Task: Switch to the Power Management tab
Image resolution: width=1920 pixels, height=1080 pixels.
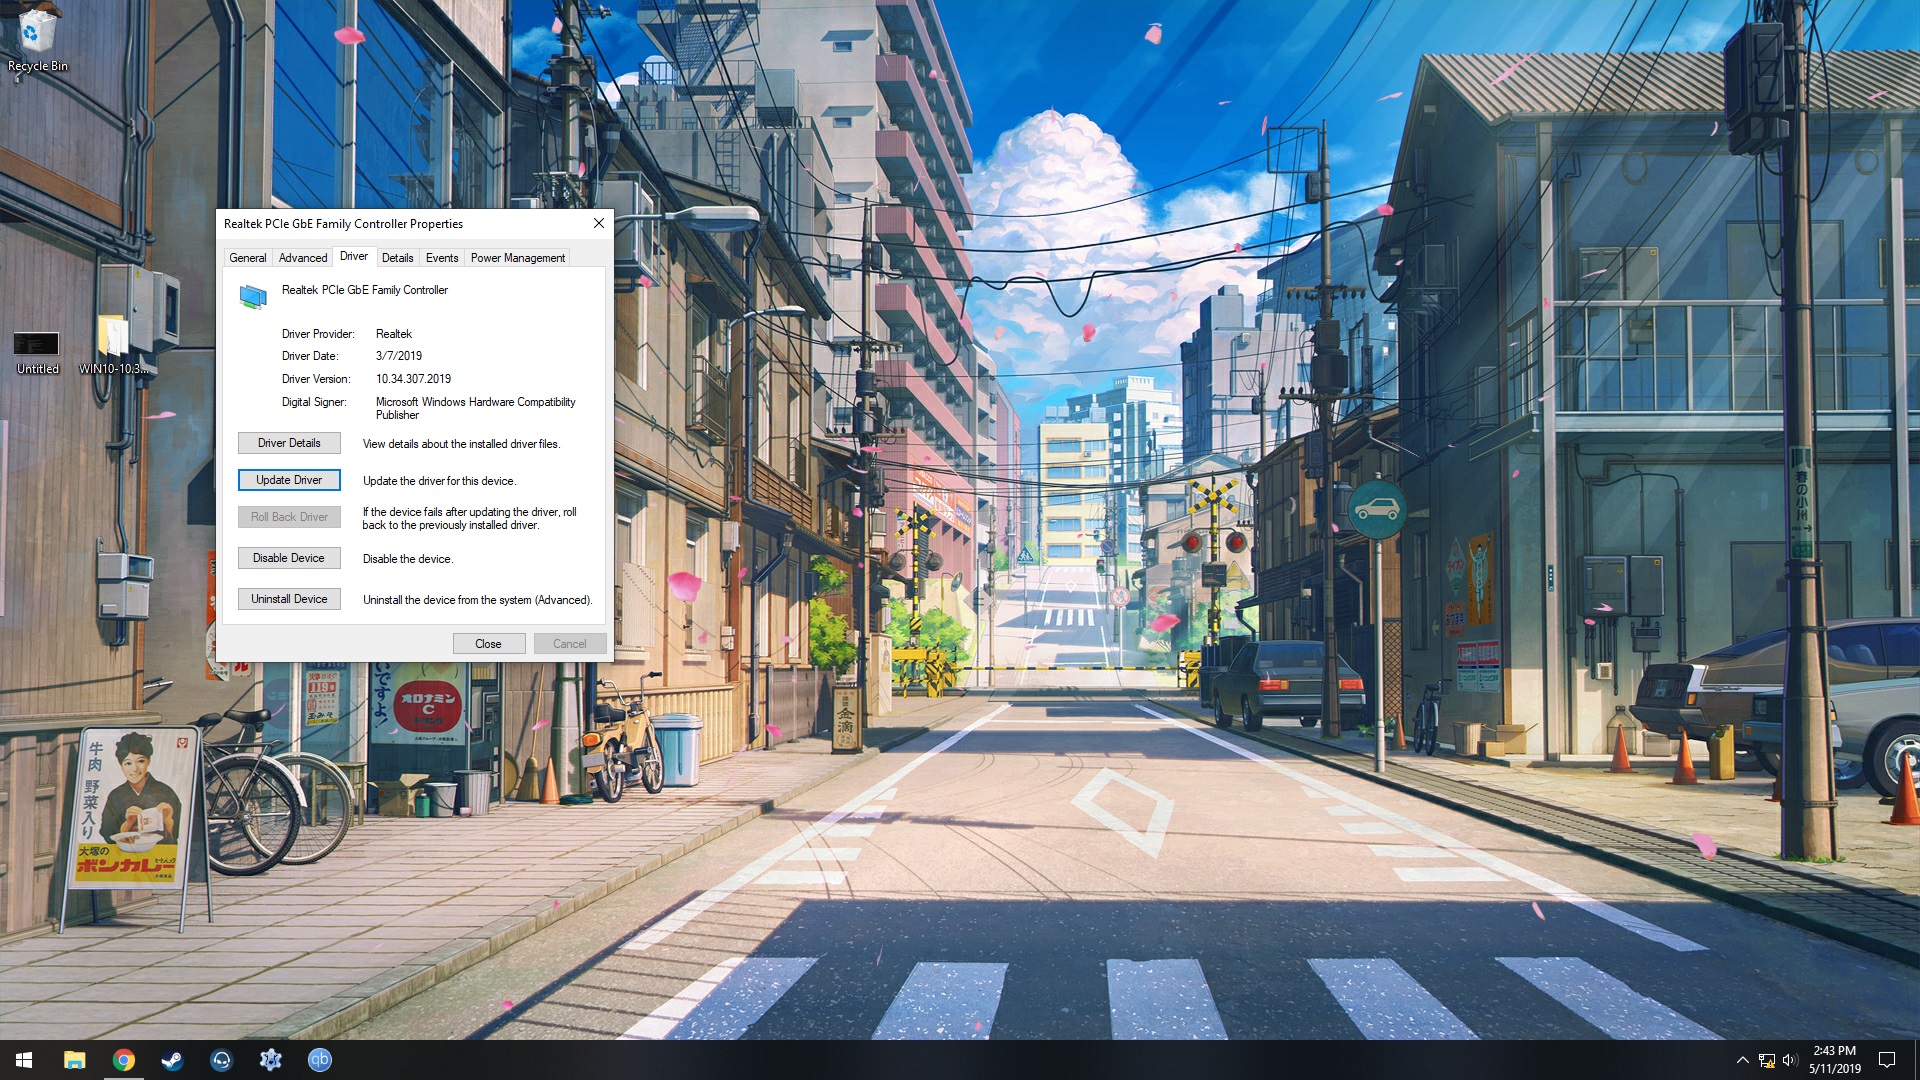Action: click(x=517, y=258)
